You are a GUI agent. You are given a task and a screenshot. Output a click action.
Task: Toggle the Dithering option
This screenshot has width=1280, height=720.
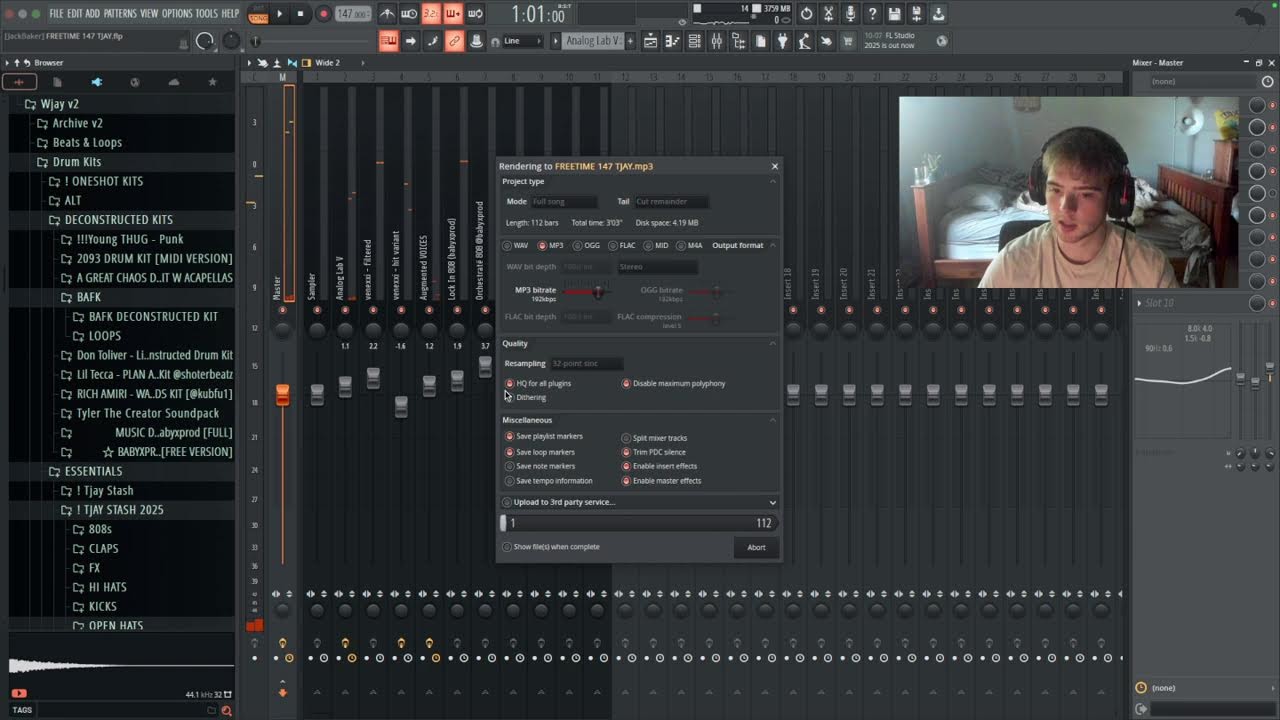(x=526, y=397)
